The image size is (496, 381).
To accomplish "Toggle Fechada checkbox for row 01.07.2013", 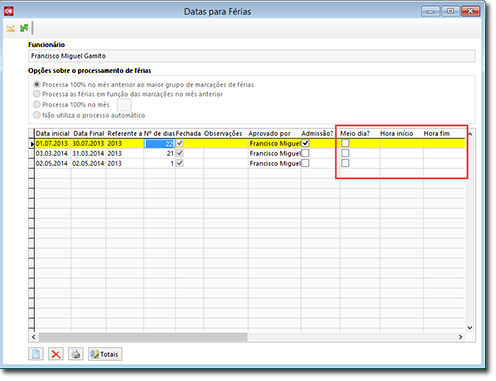I will pyautogui.click(x=180, y=143).
